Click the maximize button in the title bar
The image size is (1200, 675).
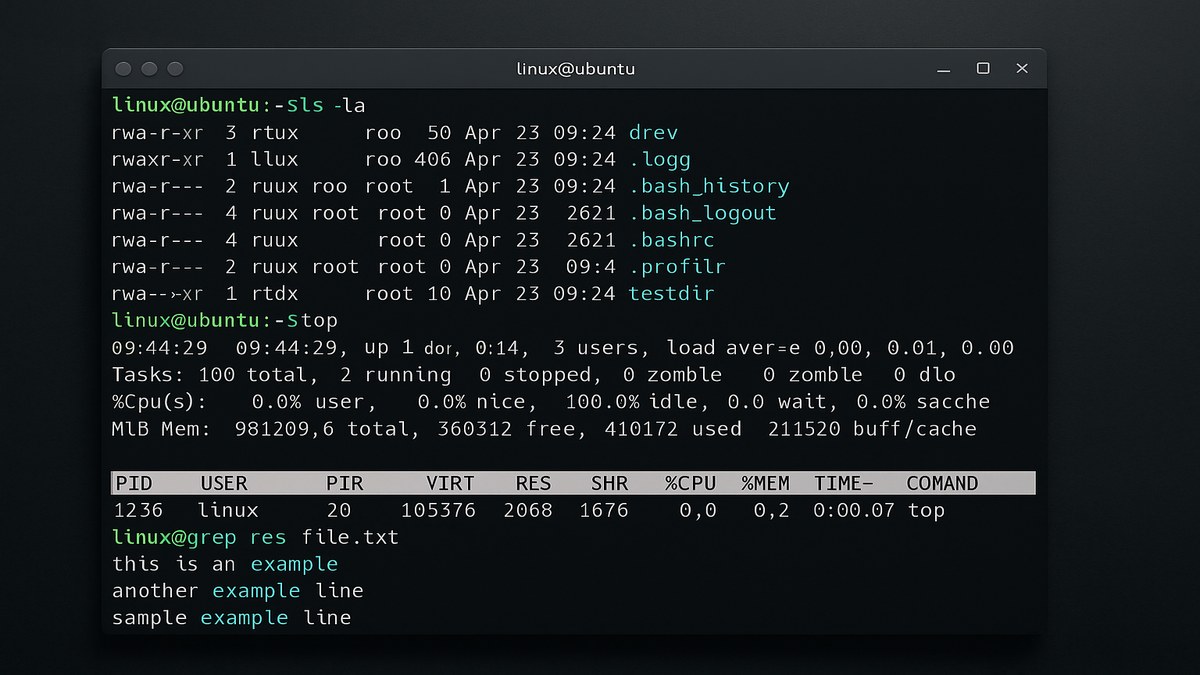(x=982, y=68)
